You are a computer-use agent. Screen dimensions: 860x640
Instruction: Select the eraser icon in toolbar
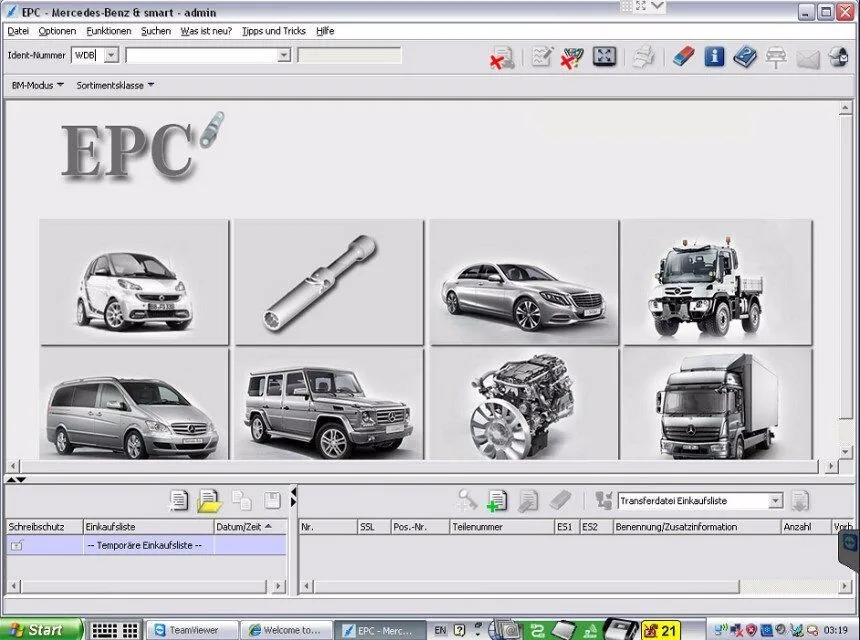tap(683, 56)
